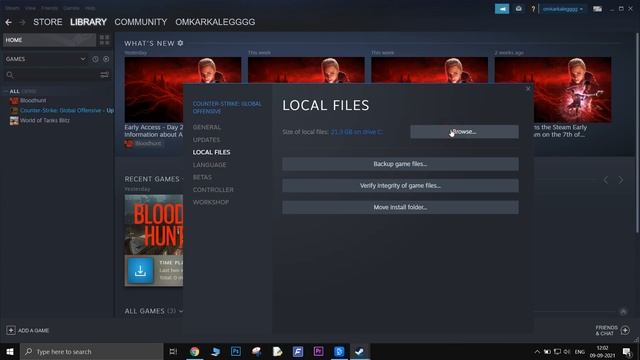Open the 2 weeks ago news thumbnail
640x360 pixels.
pos(553,90)
